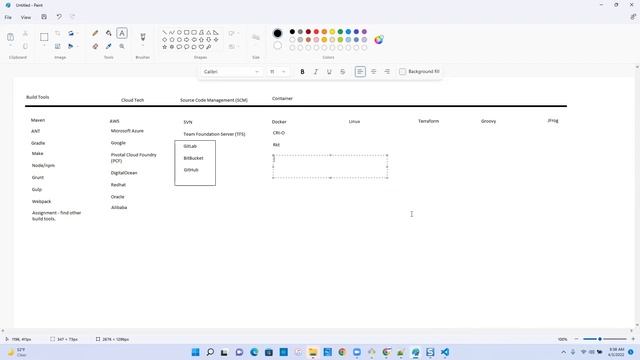Open taskbar Search
Screen dimensions: 640x360
coord(210,352)
